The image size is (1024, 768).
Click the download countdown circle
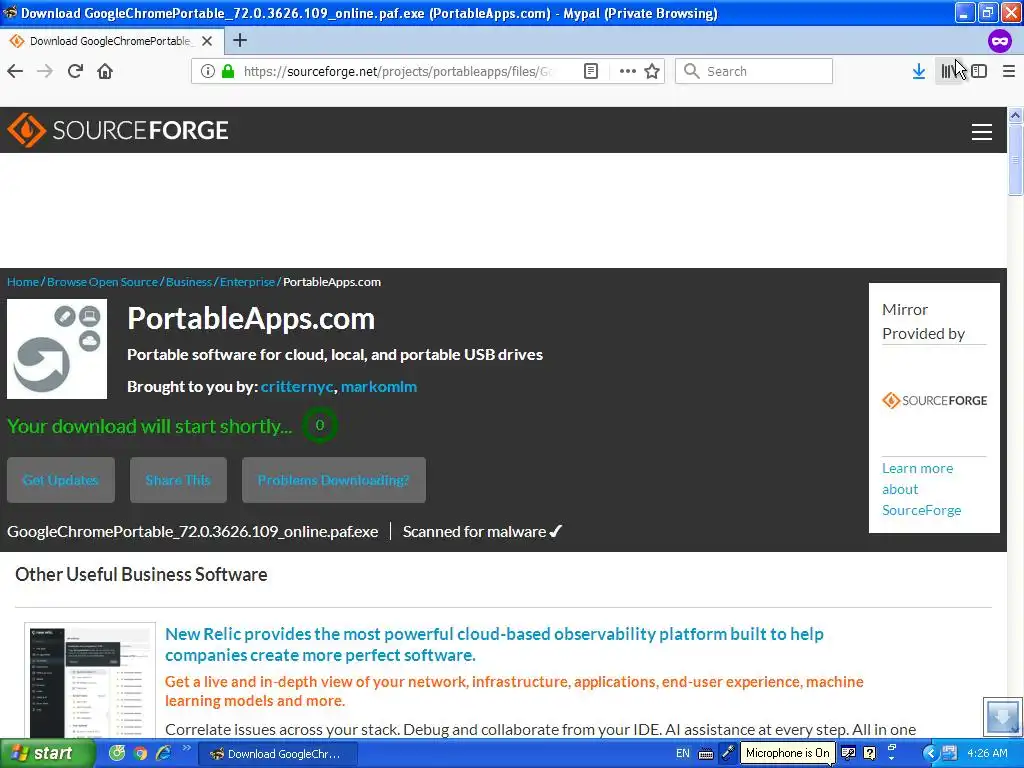point(319,425)
